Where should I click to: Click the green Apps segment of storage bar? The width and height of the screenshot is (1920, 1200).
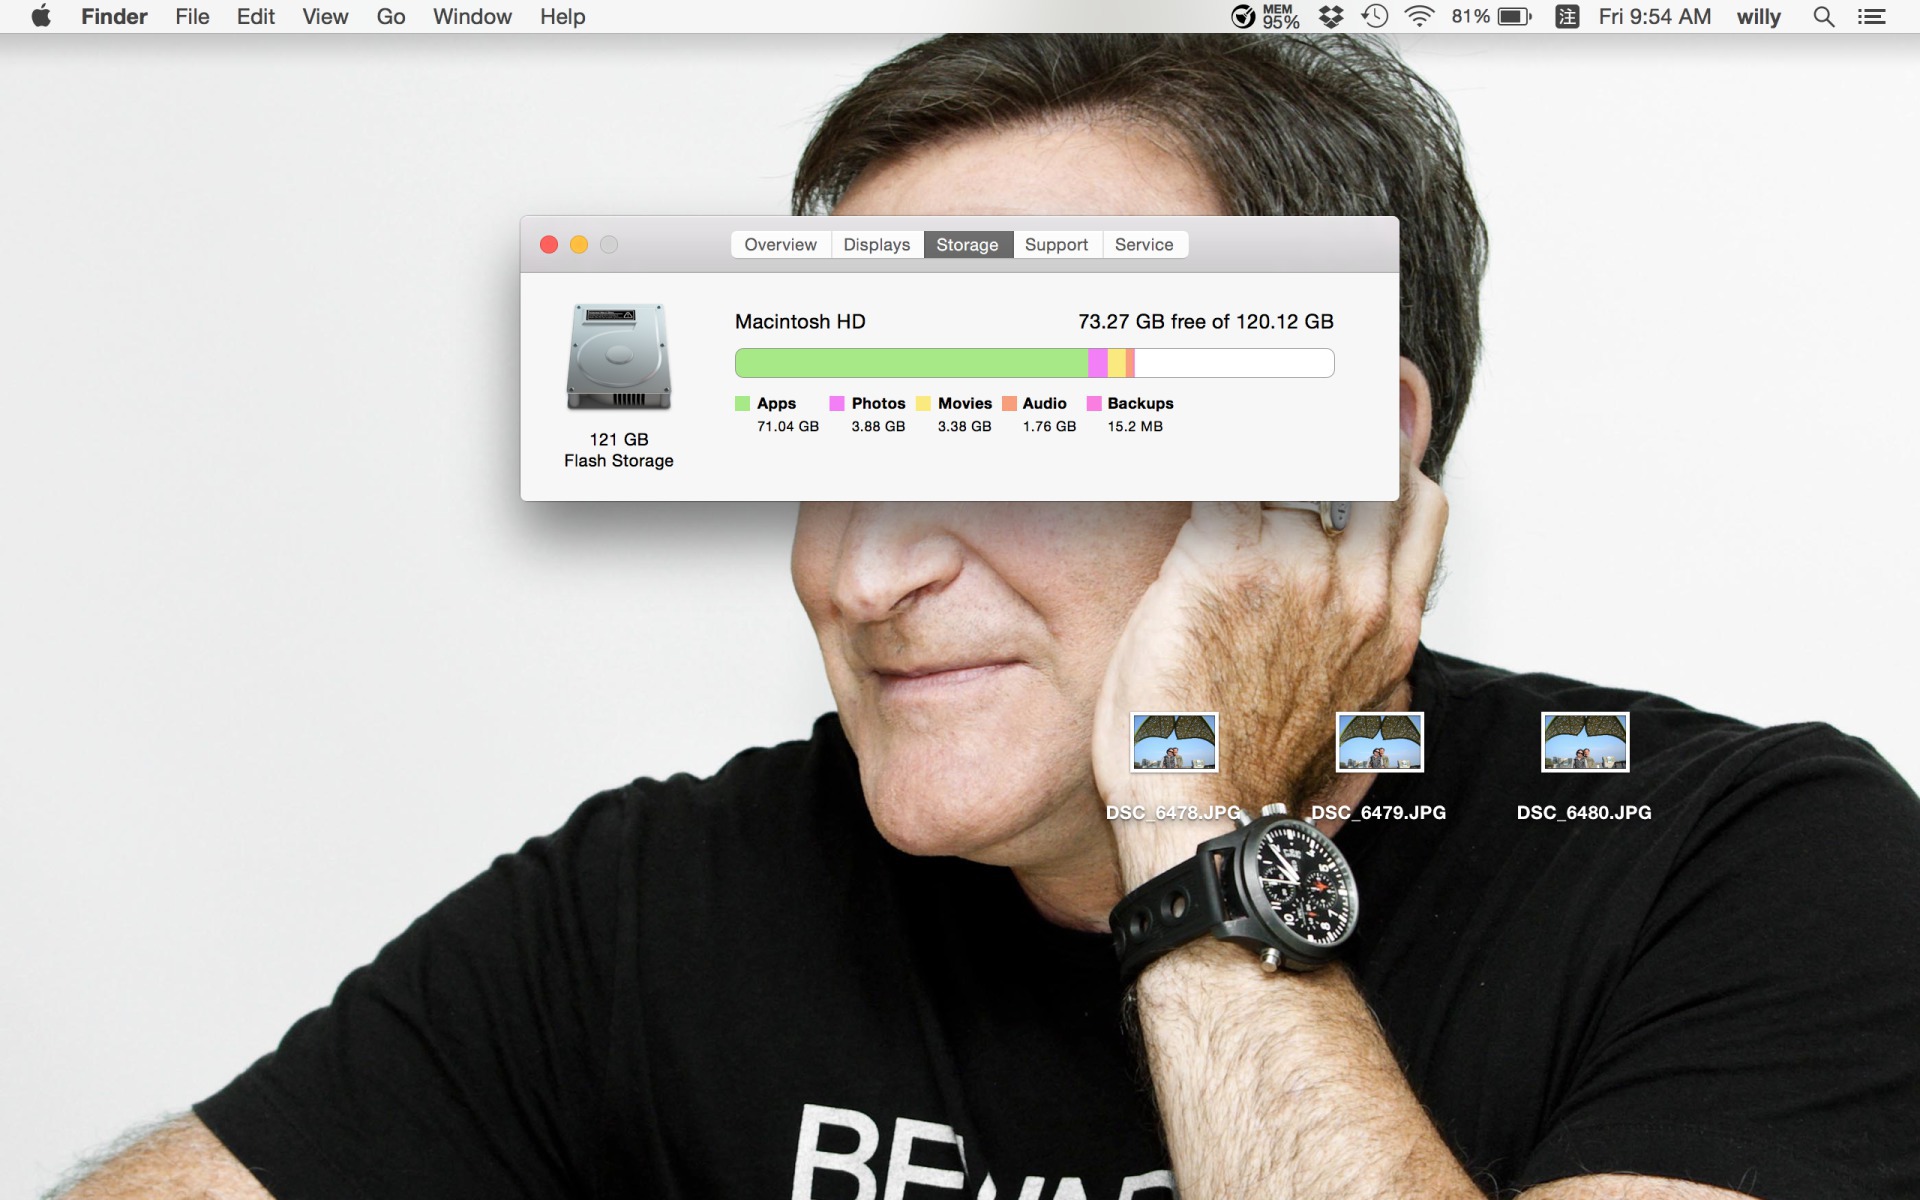coord(911,363)
